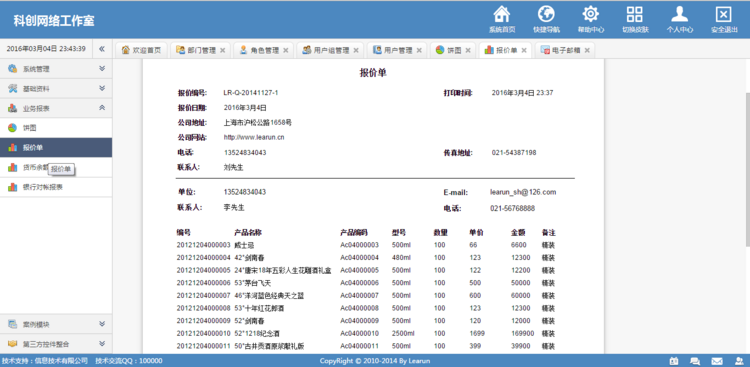Click 基础资料 tools icon
The image size is (750, 367).
(x=12, y=89)
